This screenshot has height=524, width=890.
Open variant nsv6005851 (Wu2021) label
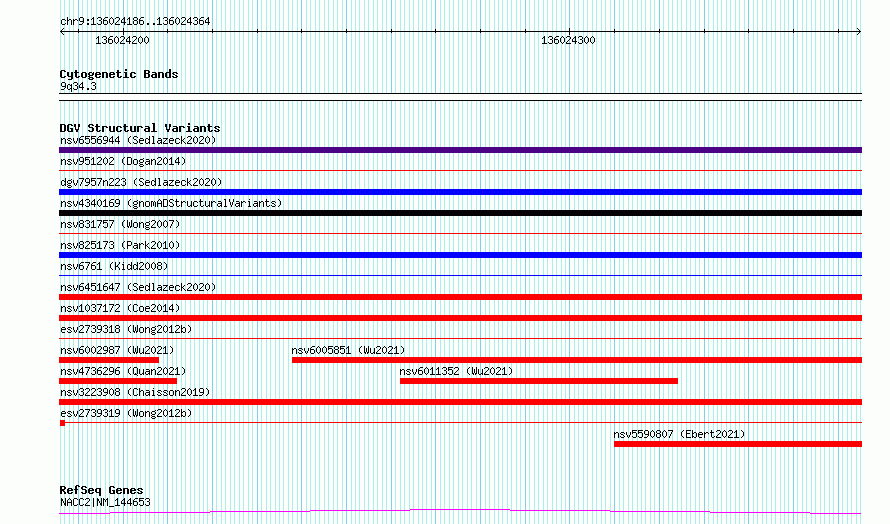point(349,350)
